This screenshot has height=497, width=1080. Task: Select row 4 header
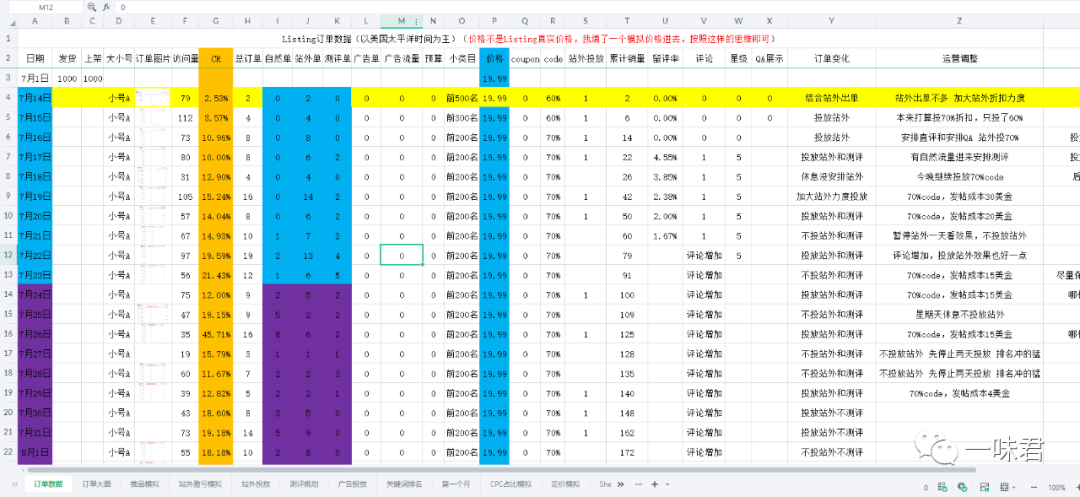8,98
